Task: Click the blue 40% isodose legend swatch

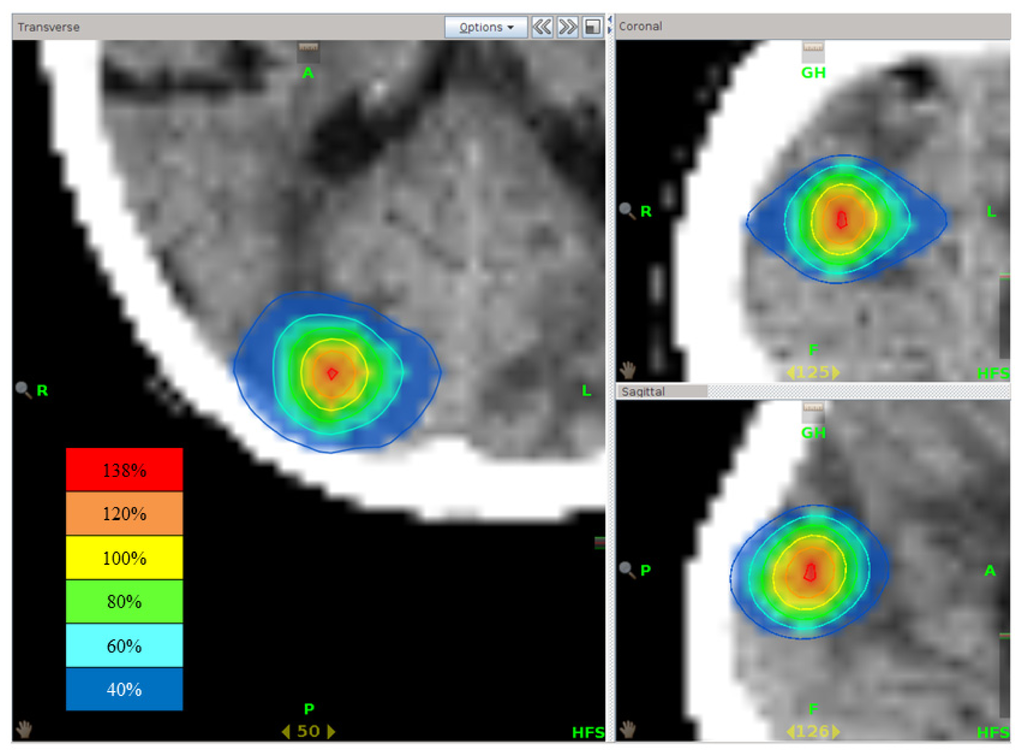Action: 124,689
